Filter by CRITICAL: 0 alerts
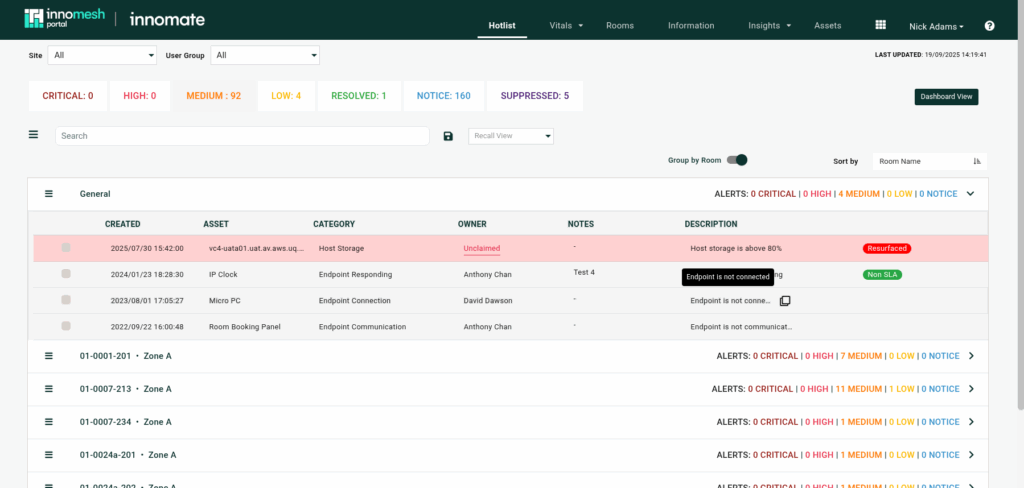1024x488 pixels. coord(68,96)
